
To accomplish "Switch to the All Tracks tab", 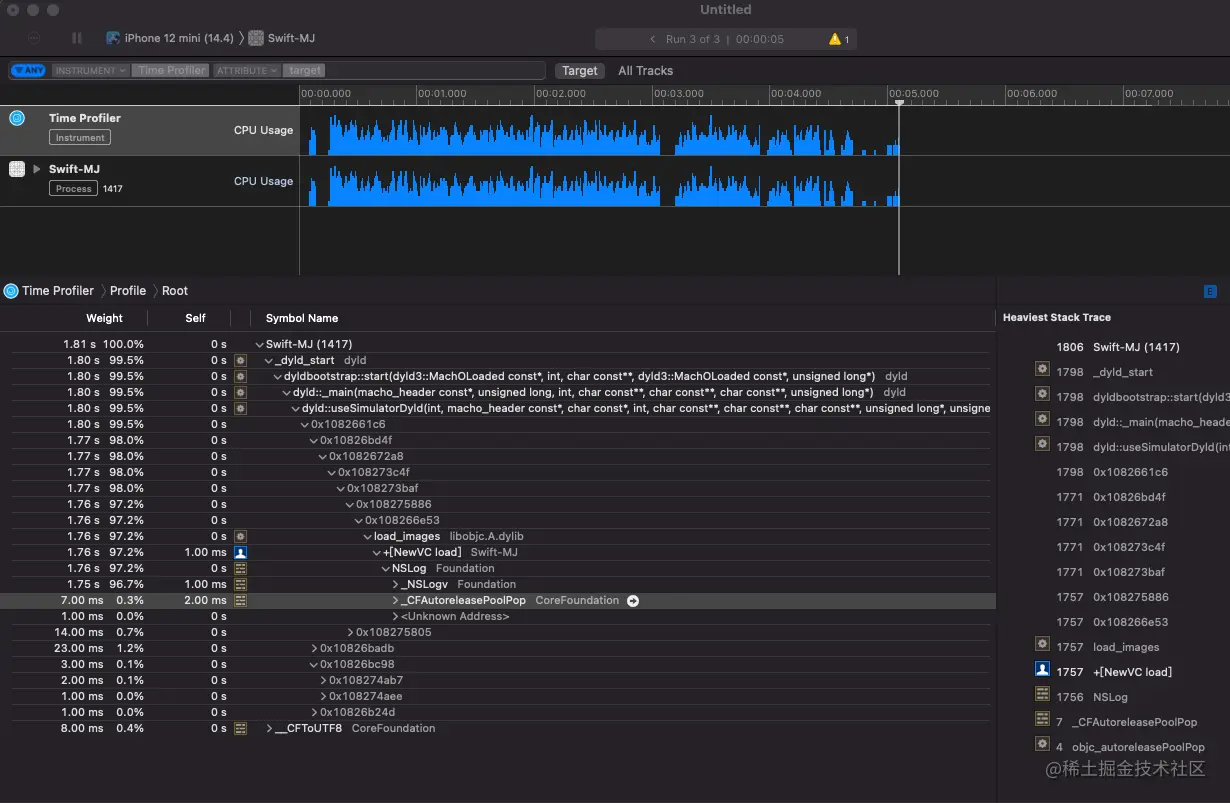I will pos(645,71).
